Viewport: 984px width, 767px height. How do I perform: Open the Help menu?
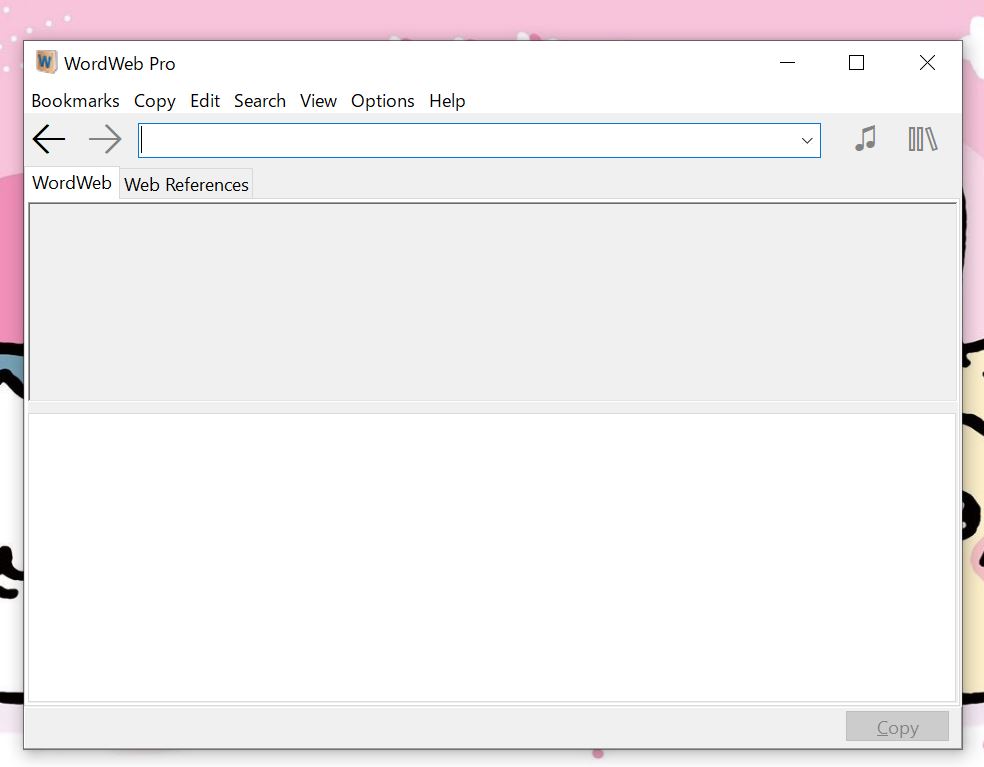pos(447,101)
